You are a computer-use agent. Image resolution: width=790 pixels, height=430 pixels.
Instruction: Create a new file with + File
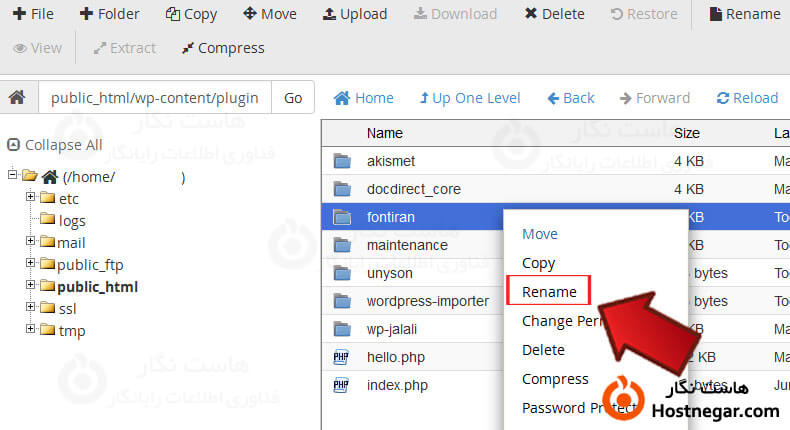pos(32,14)
